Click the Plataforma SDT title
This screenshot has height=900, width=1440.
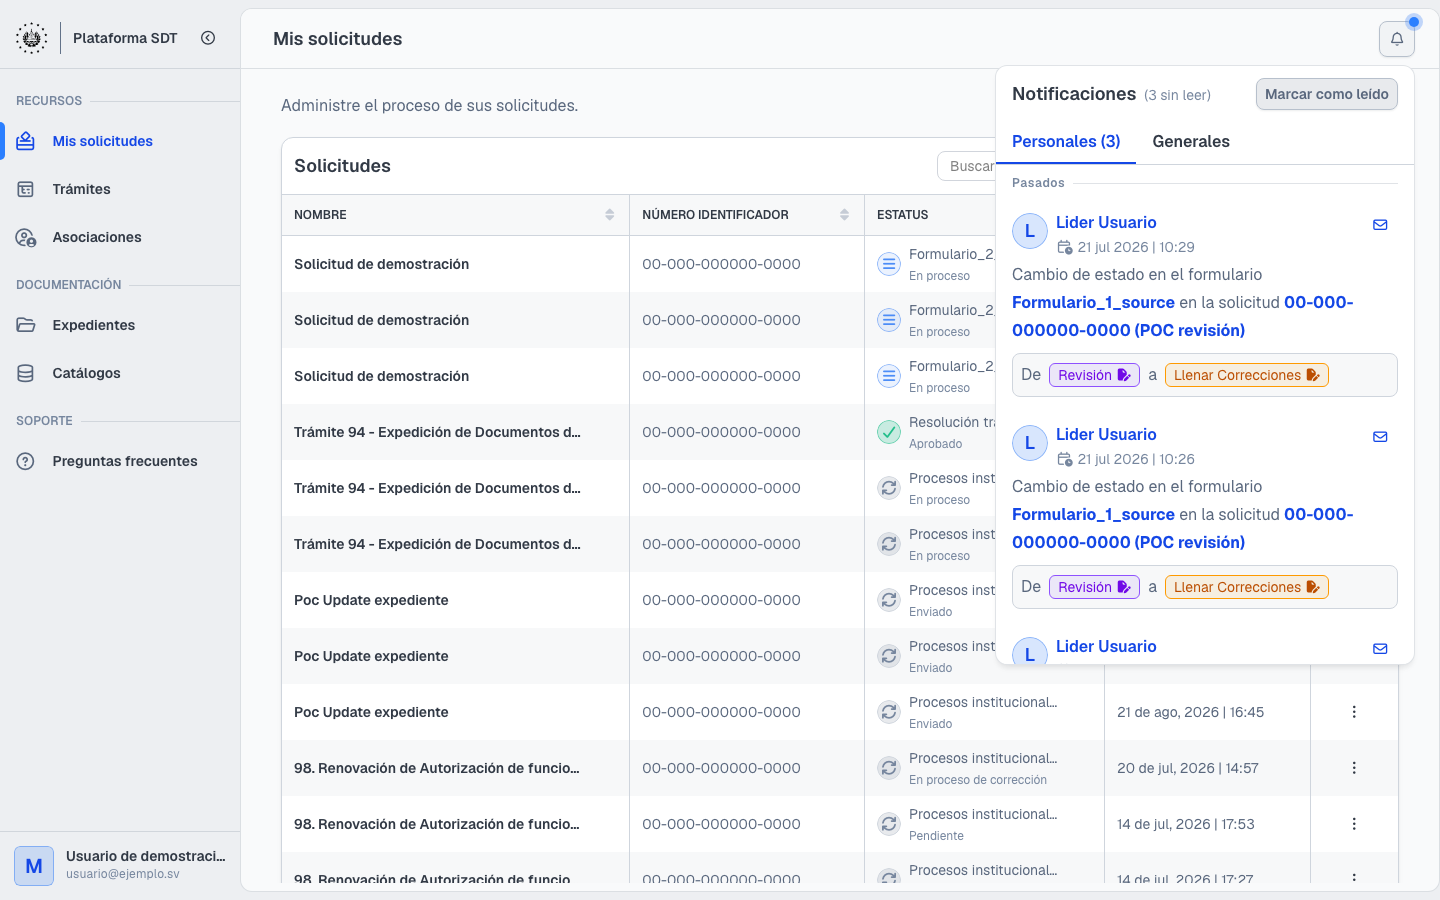[x=125, y=38]
